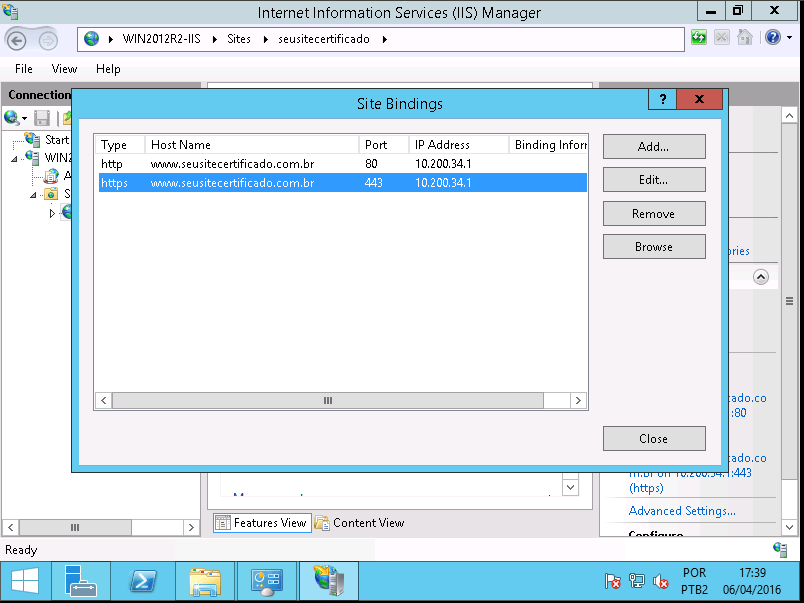Click the Home icon in IIS toolbar
The height and width of the screenshot is (603, 804).
[745, 37]
